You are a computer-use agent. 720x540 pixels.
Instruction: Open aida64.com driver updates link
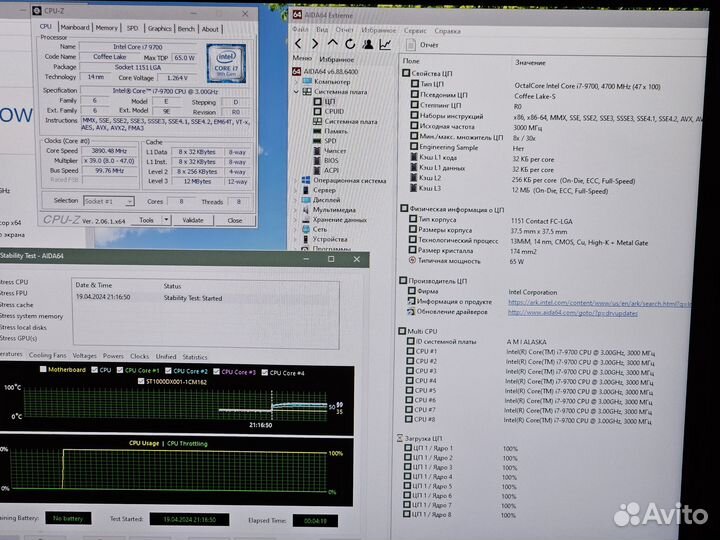pos(573,313)
